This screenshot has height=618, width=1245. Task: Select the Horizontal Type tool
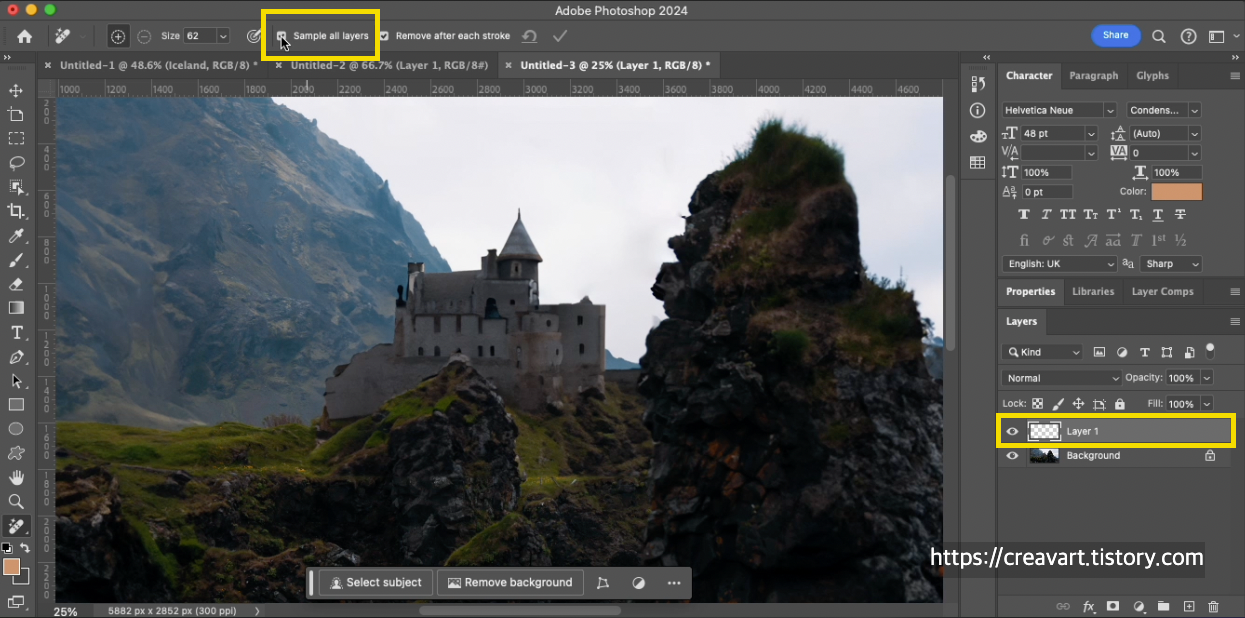[16, 332]
